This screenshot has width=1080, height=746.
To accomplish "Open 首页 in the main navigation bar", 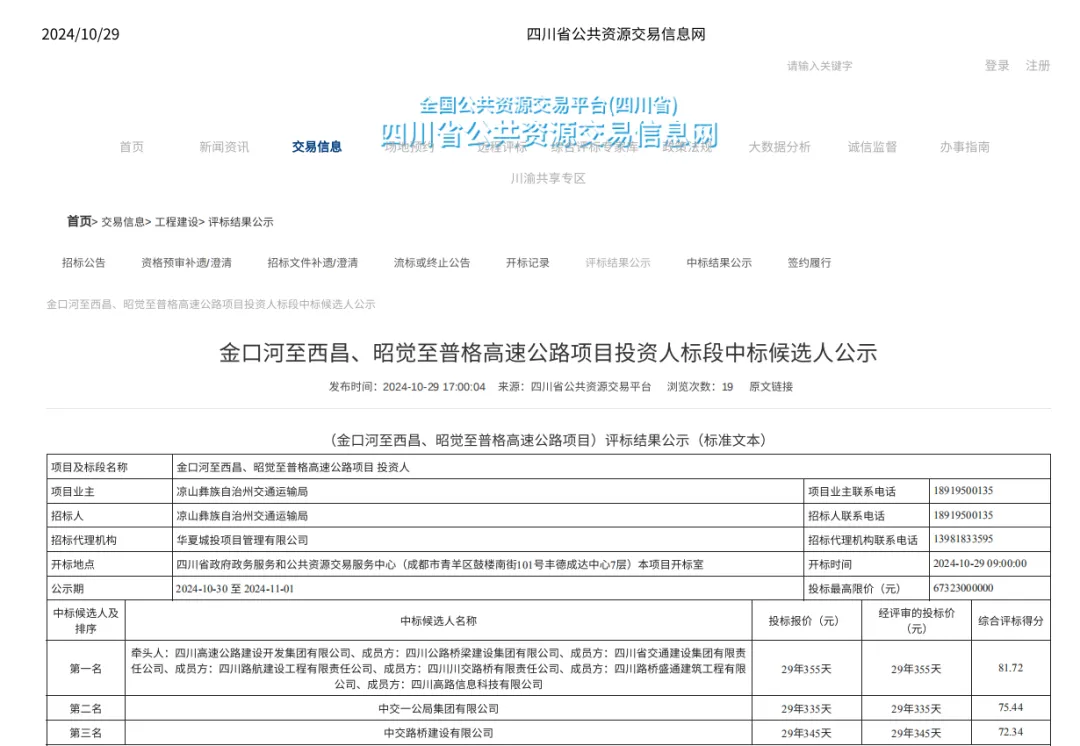I will point(132,147).
